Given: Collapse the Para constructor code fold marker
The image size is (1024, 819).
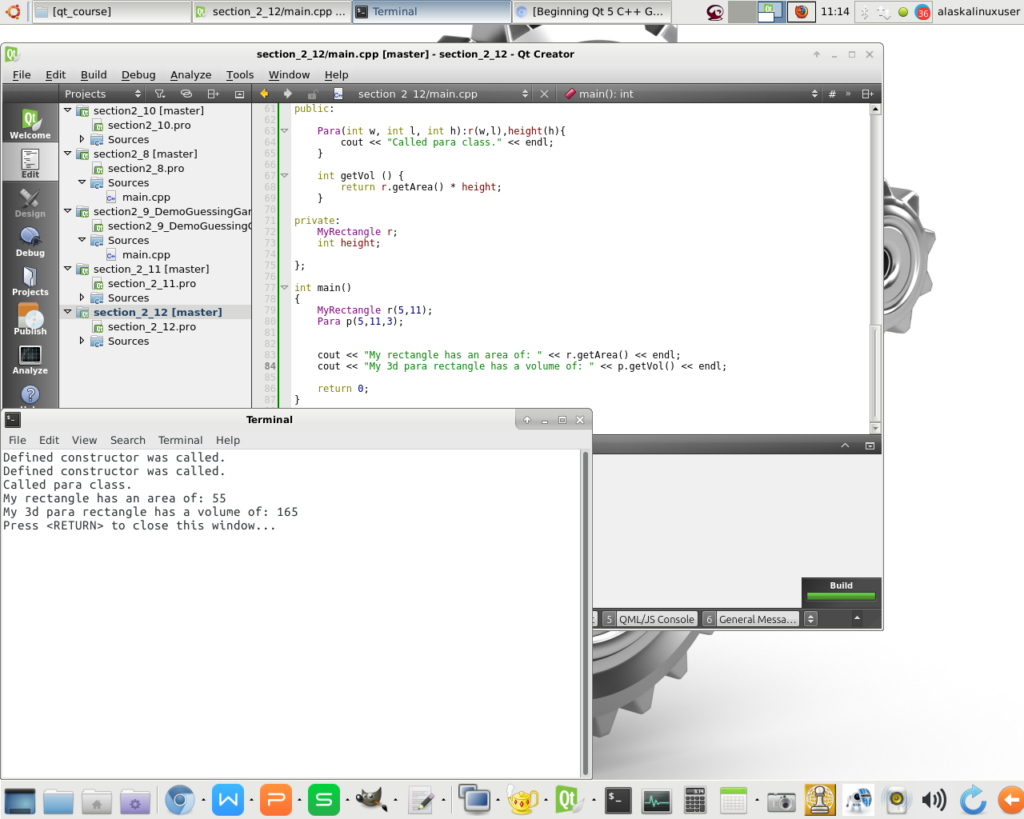Looking at the screenshot, I should coord(284,131).
